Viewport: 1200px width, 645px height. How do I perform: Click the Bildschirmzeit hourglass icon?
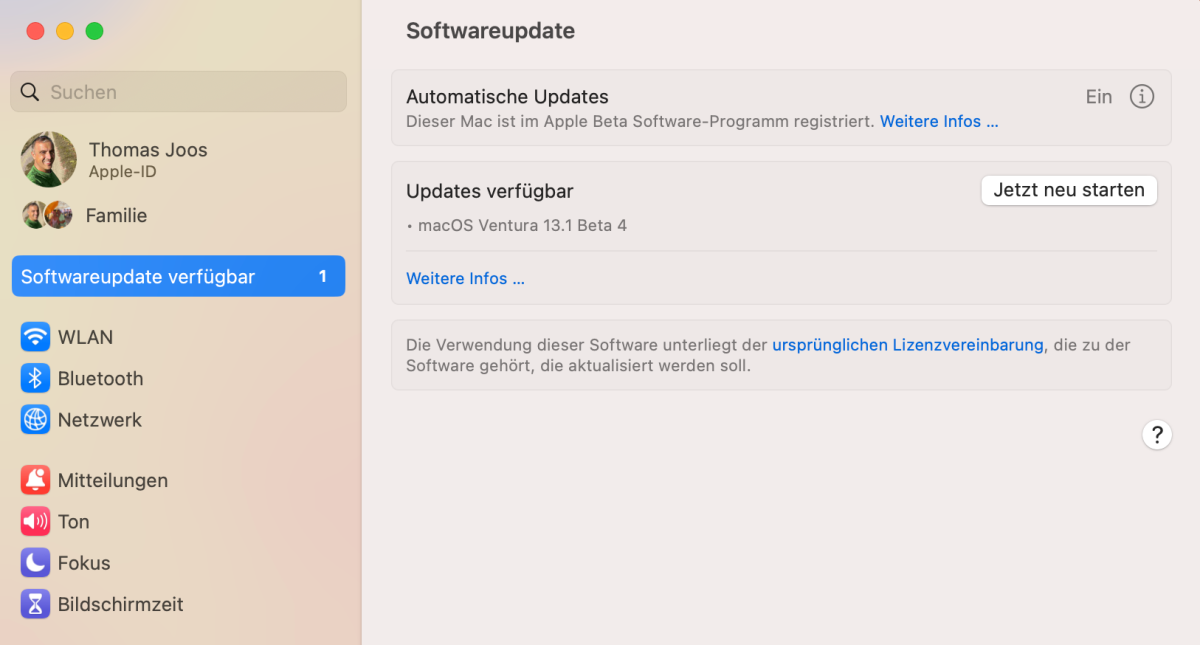pos(35,604)
